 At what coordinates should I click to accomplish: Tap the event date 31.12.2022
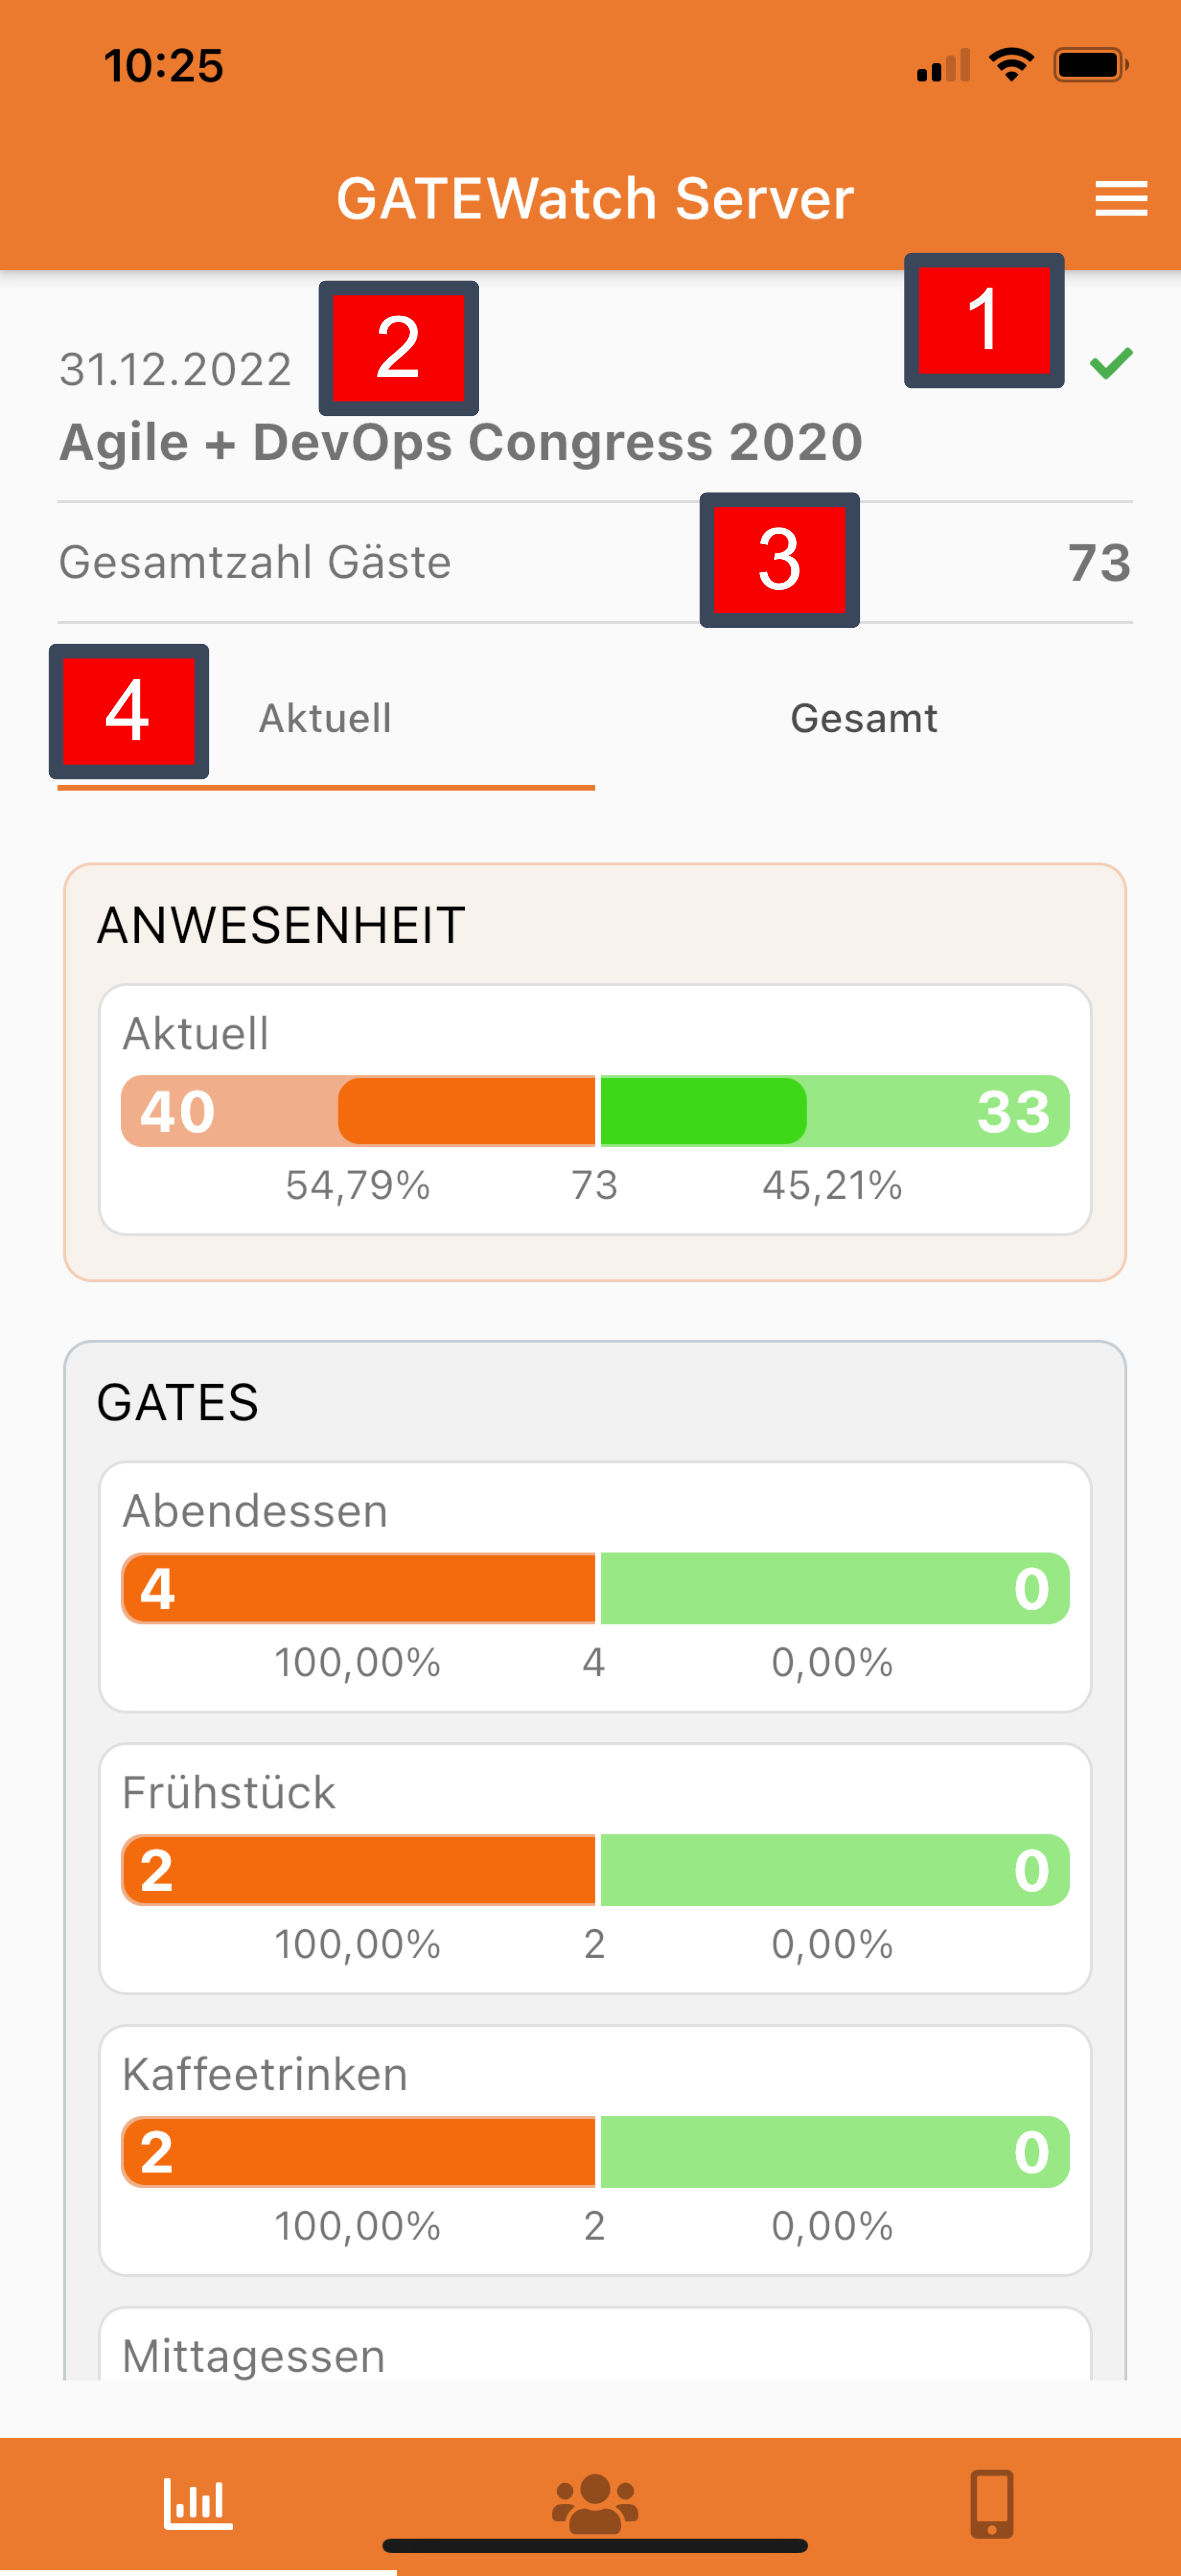[x=175, y=370]
